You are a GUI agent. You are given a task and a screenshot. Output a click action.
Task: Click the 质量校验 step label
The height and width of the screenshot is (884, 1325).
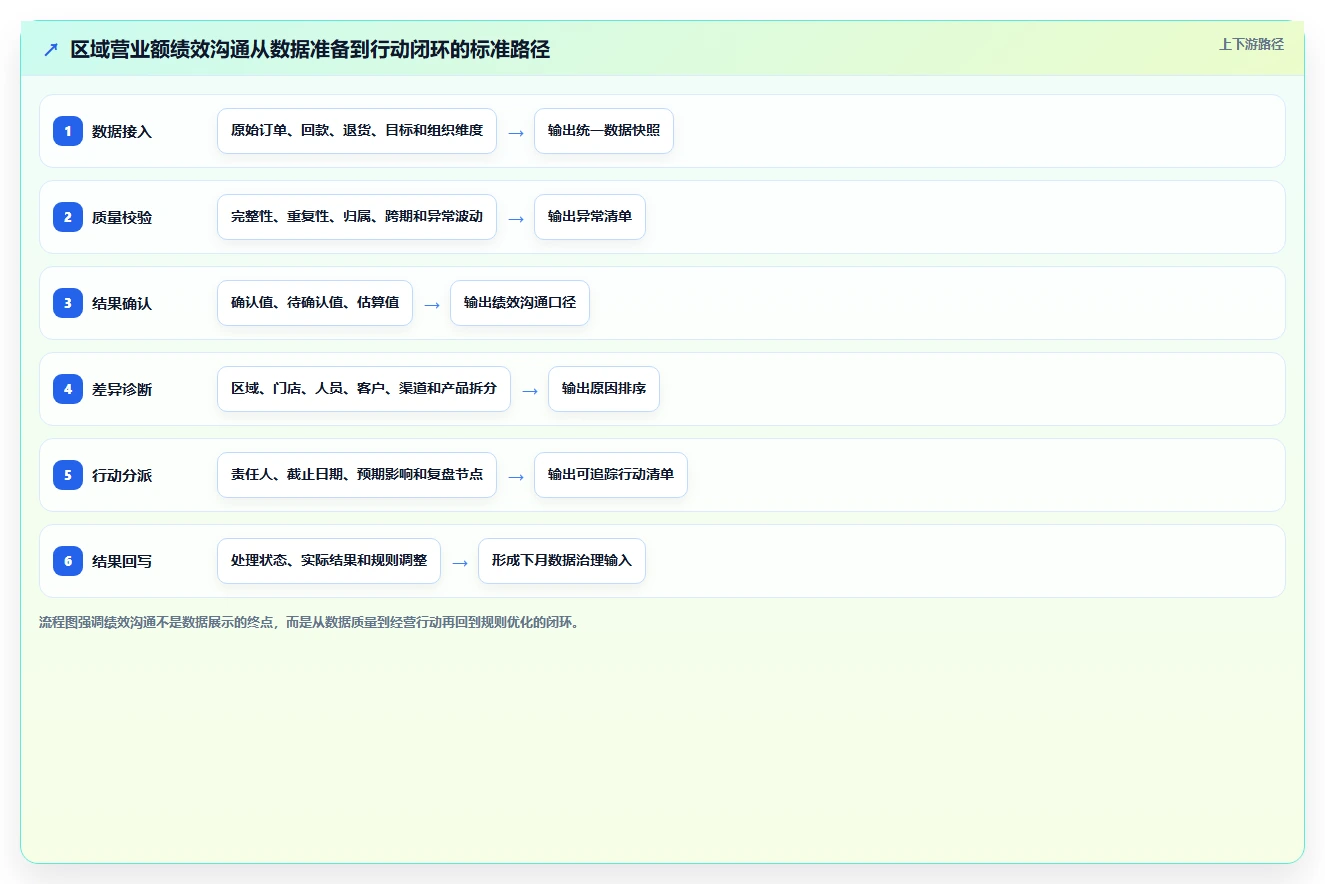122,217
